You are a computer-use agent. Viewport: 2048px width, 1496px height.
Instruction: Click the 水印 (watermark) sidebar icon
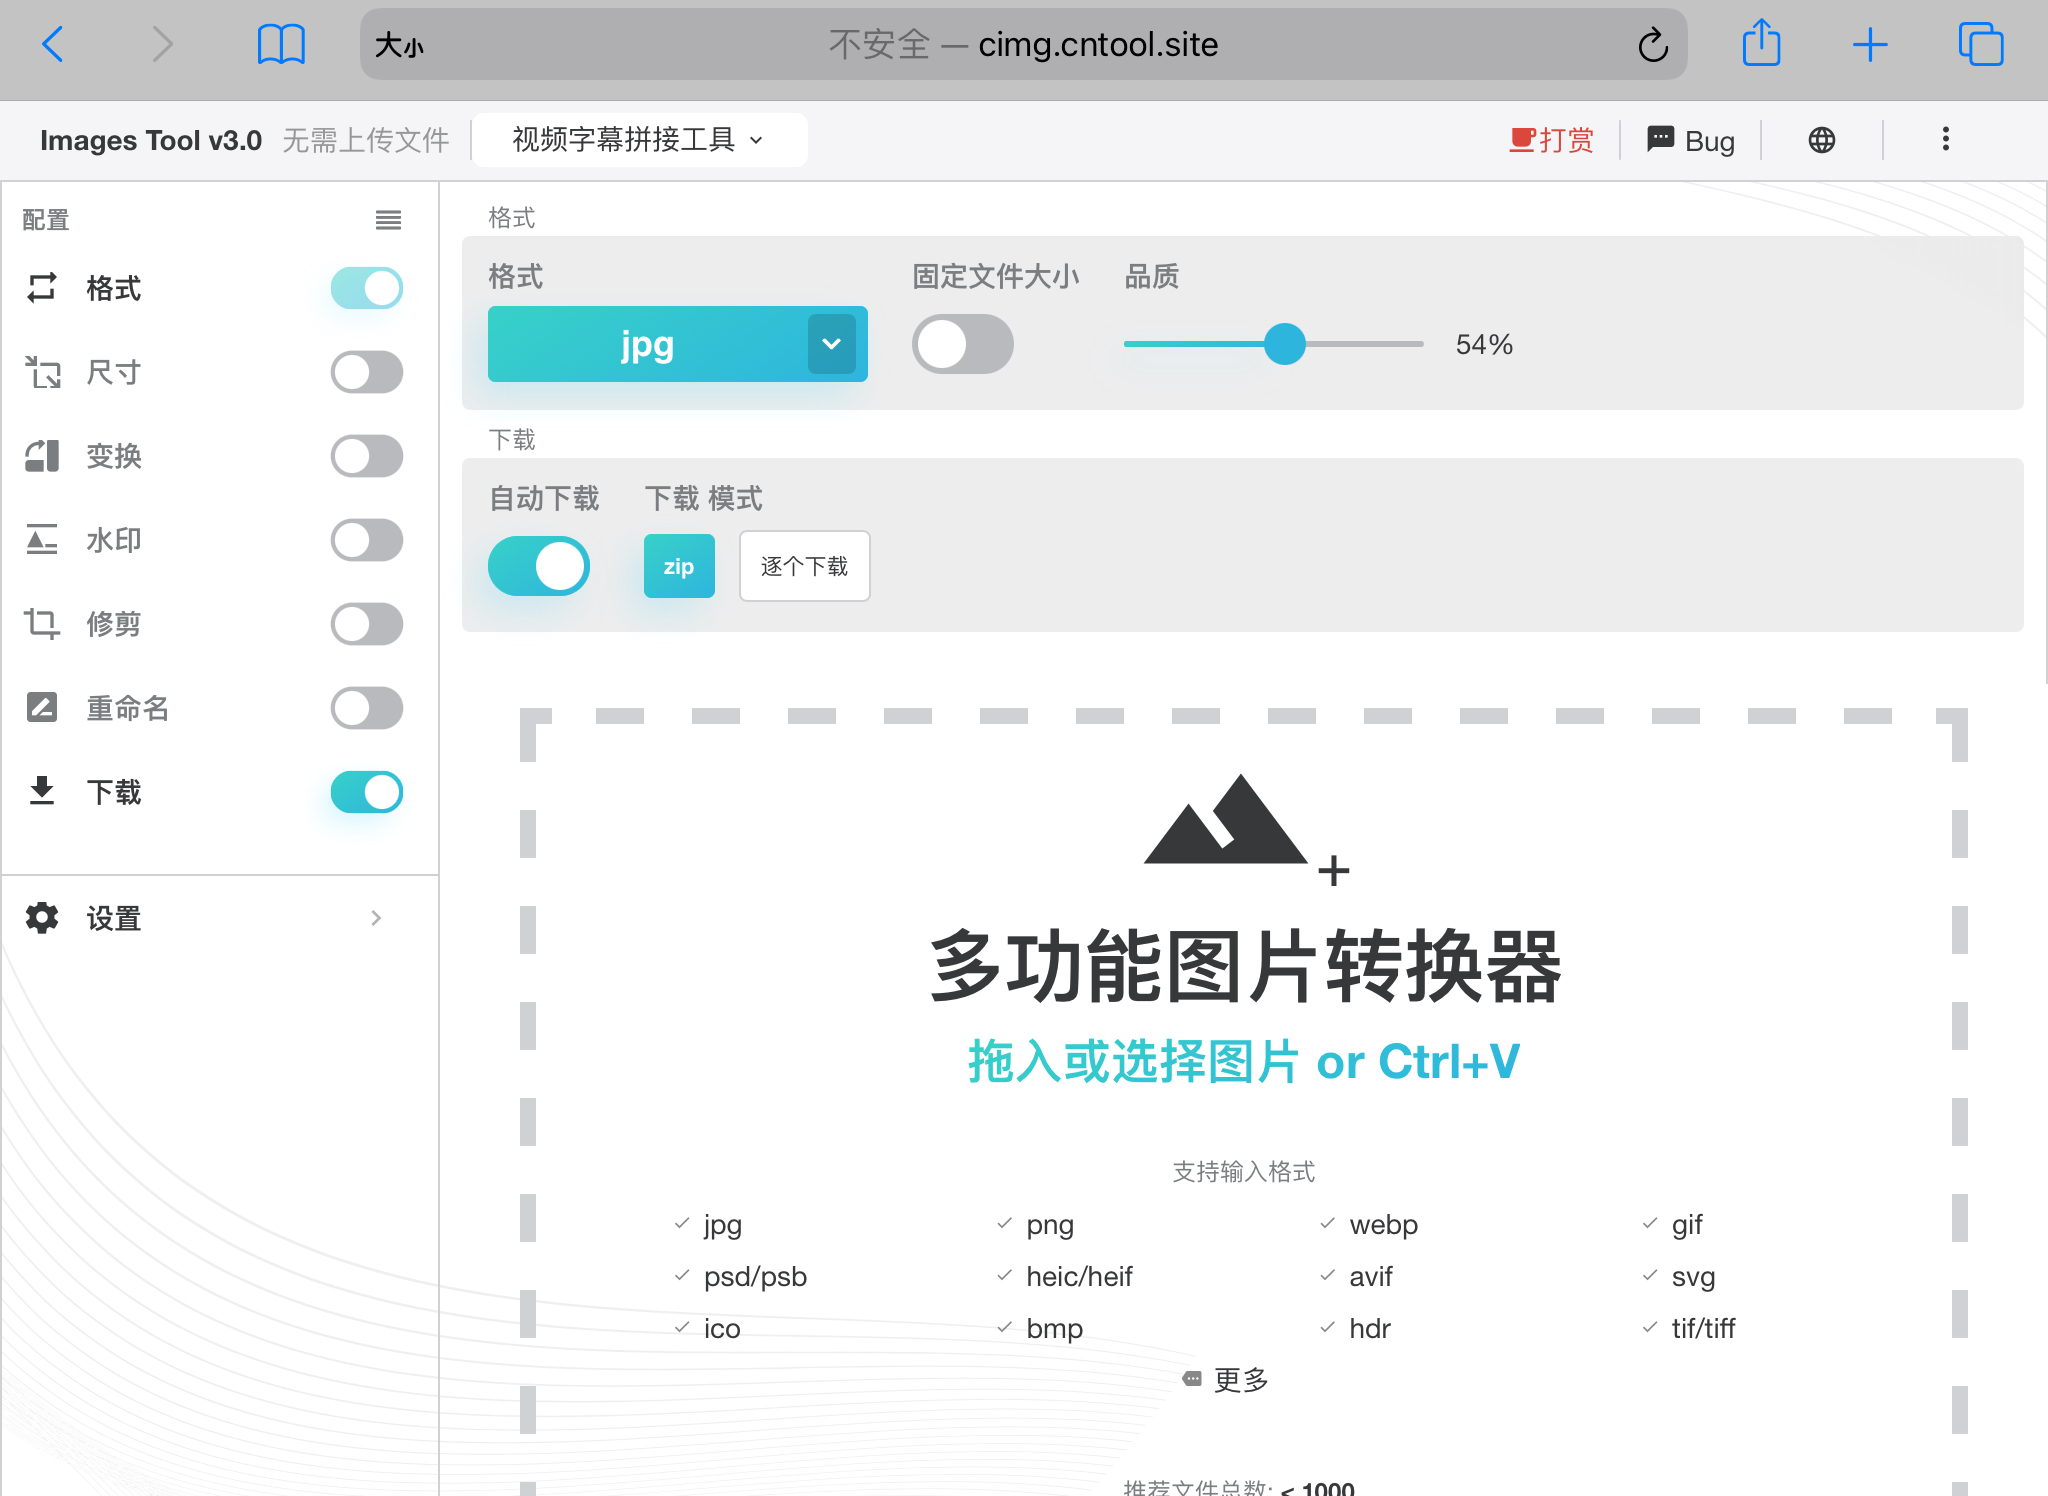click(42, 540)
